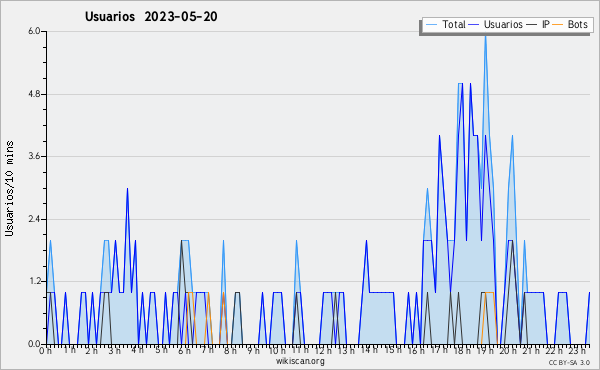This screenshot has width=600, height=370.
Task: Click the orange Bots legend line
Action: tap(559, 25)
